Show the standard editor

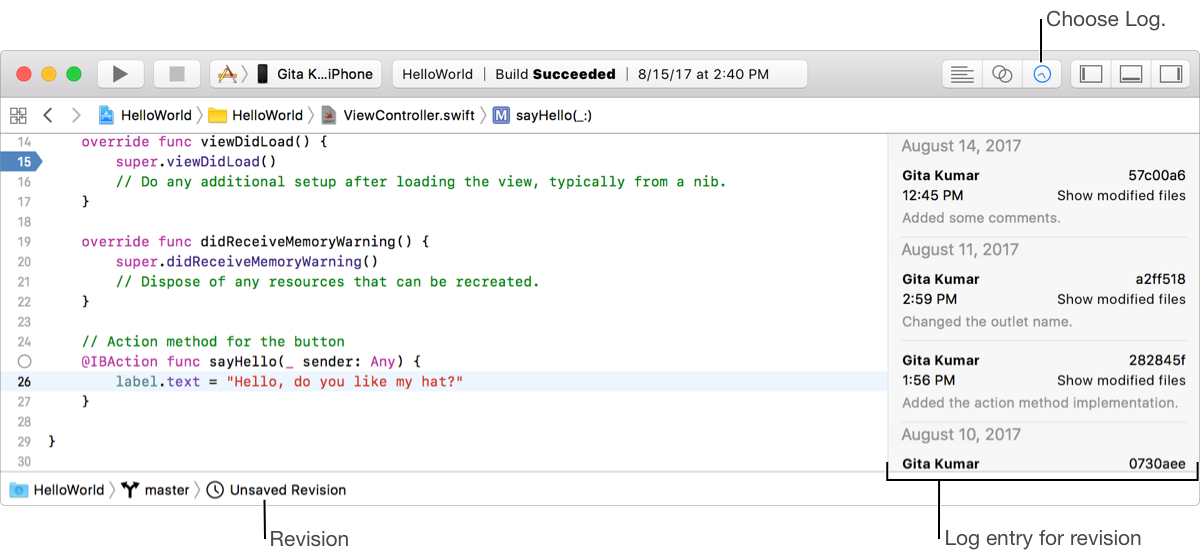click(x=962, y=74)
